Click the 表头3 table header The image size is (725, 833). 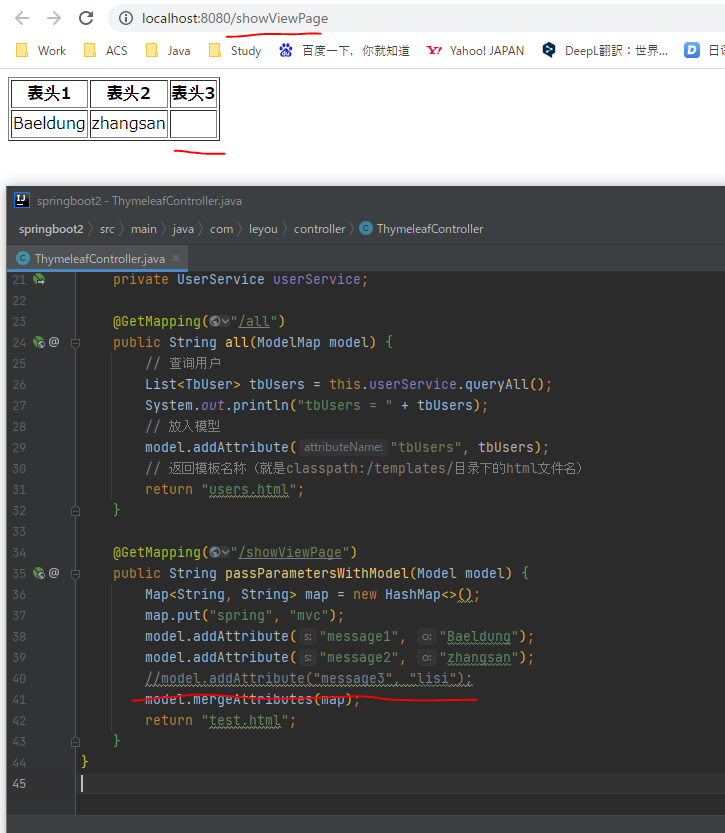pos(193,94)
